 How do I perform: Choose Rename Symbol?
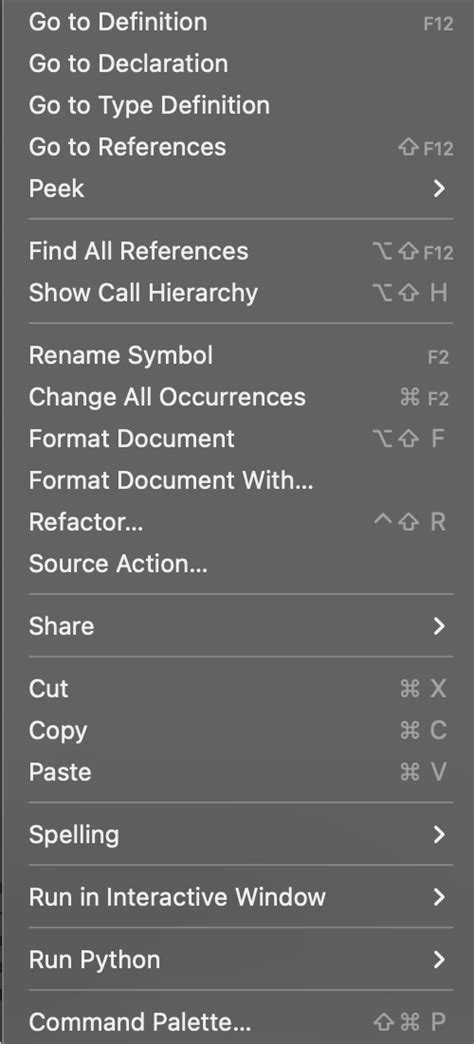click(x=241, y=356)
